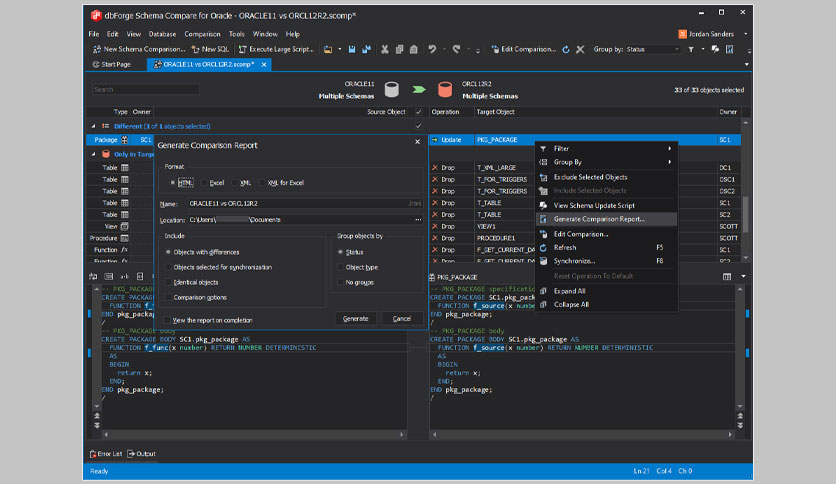This screenshot has width=836, height=484.
Task: Choose Objects selected for synchronization option
Action: coord(168,267)
